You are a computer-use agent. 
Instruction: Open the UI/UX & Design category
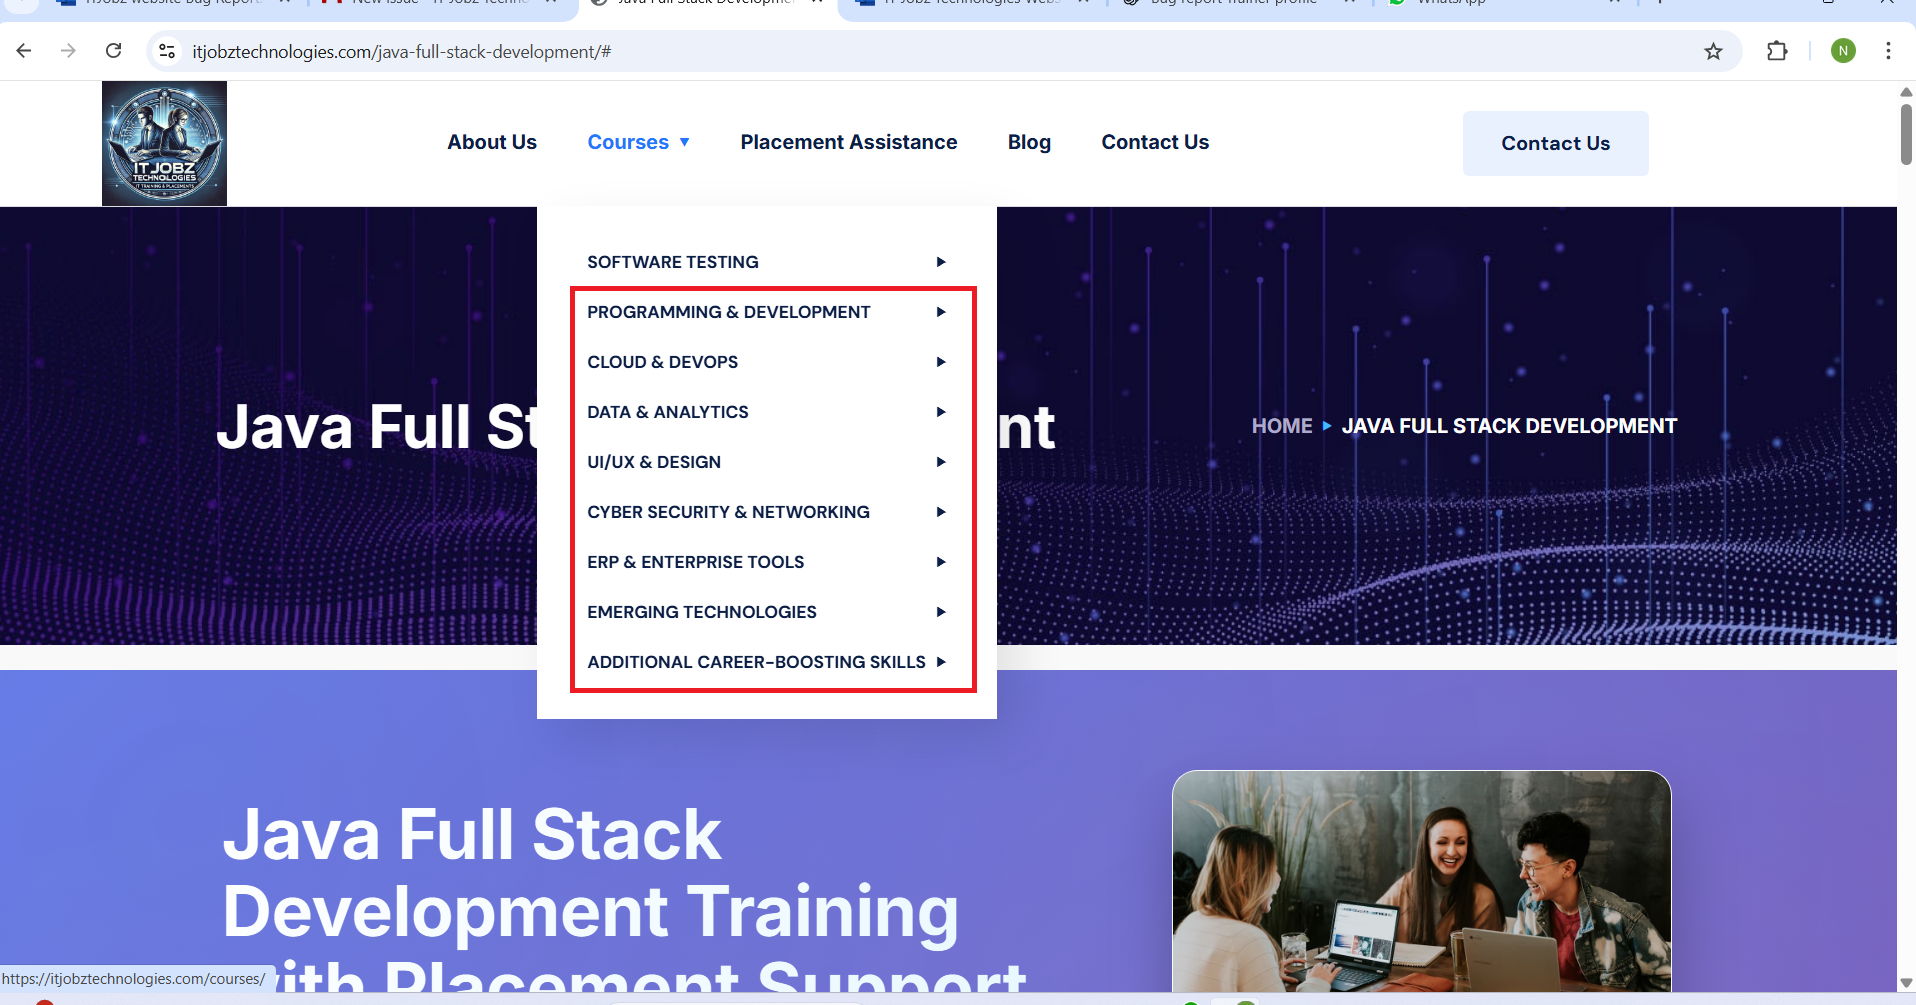pyautogui.click(x=653, y=462)
